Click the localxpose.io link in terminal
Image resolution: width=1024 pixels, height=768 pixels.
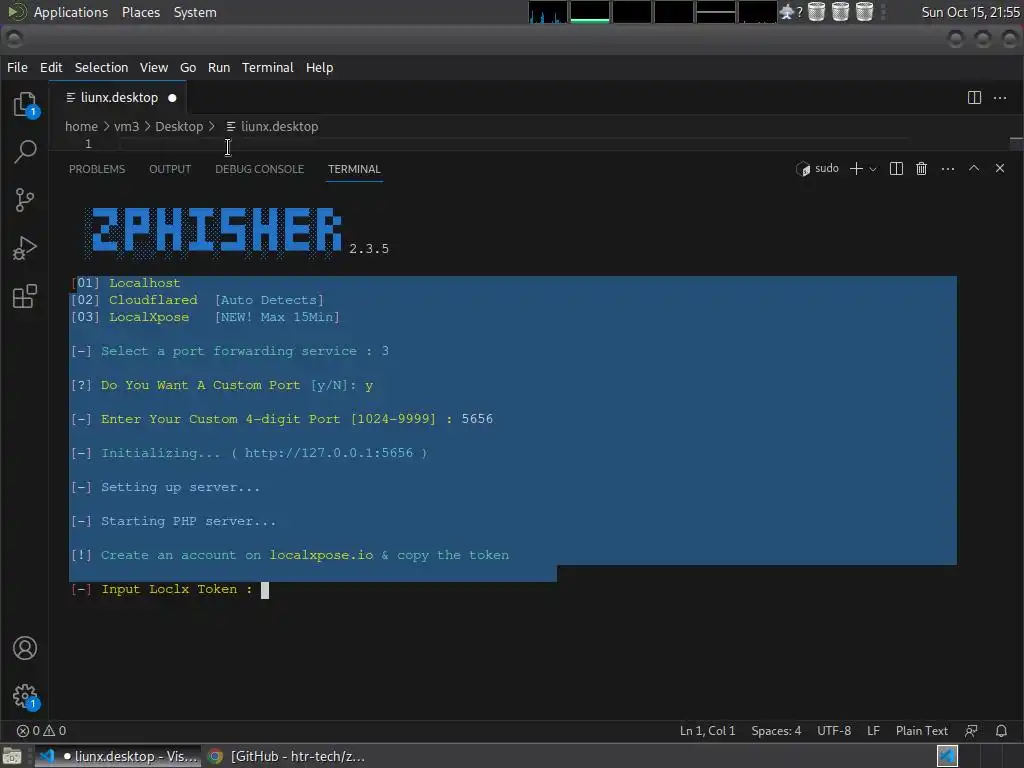(x=321, y=555)
